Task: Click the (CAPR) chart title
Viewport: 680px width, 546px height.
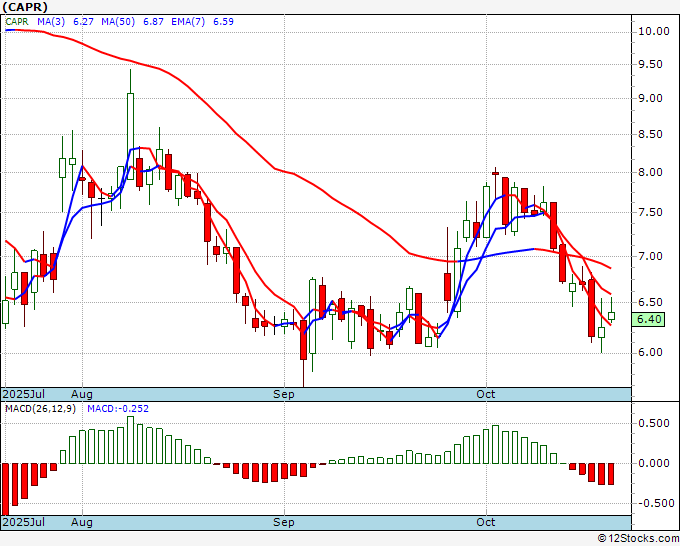Action: [25, 7]
